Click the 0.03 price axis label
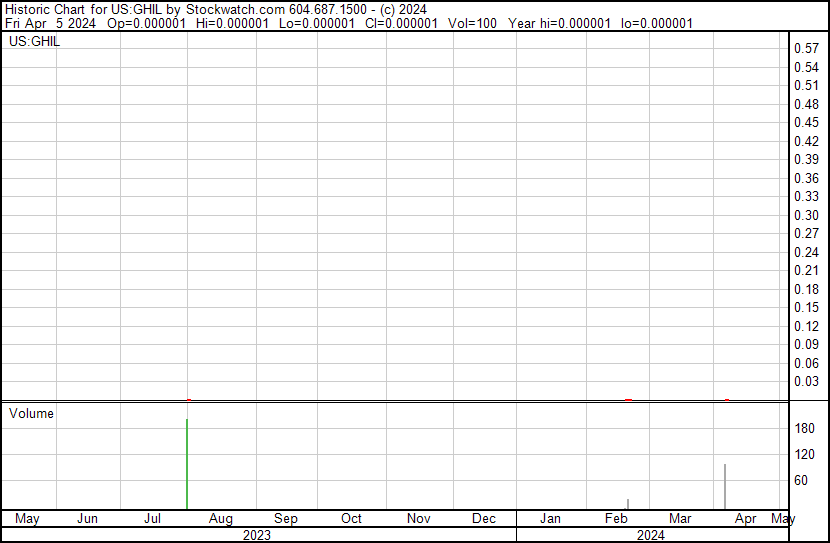830x543 pixels. [806, 381]
